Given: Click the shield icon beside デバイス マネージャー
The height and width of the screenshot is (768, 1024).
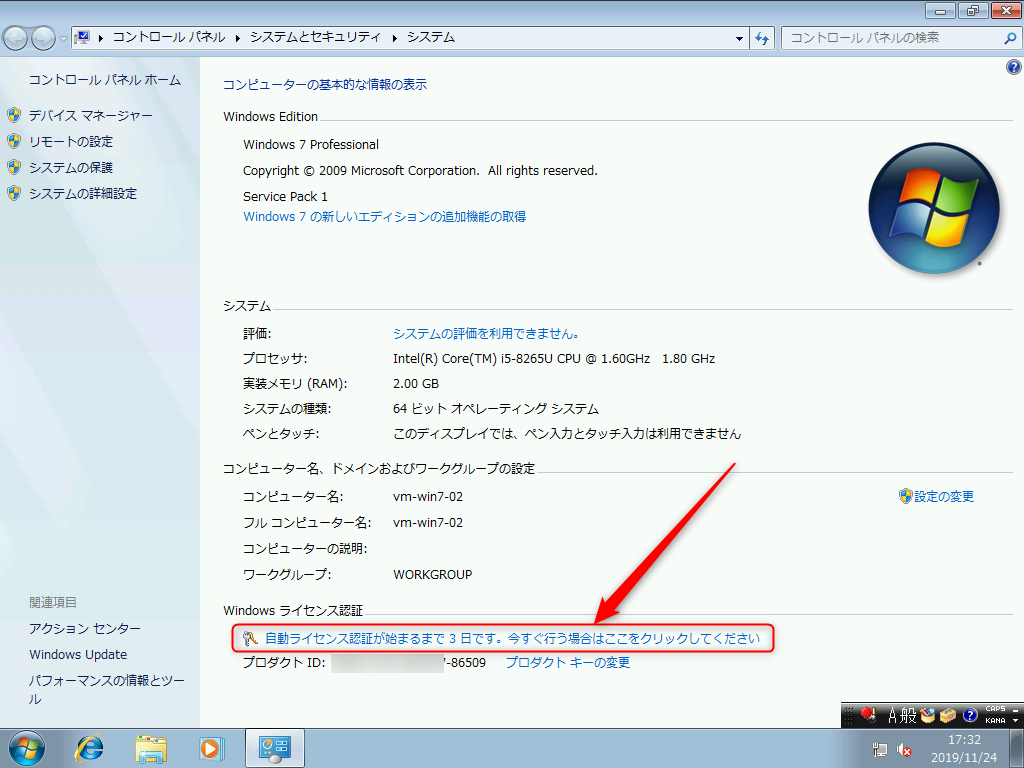Looking at the screenshot, I should pyautogui.click(x=14, y=116).
